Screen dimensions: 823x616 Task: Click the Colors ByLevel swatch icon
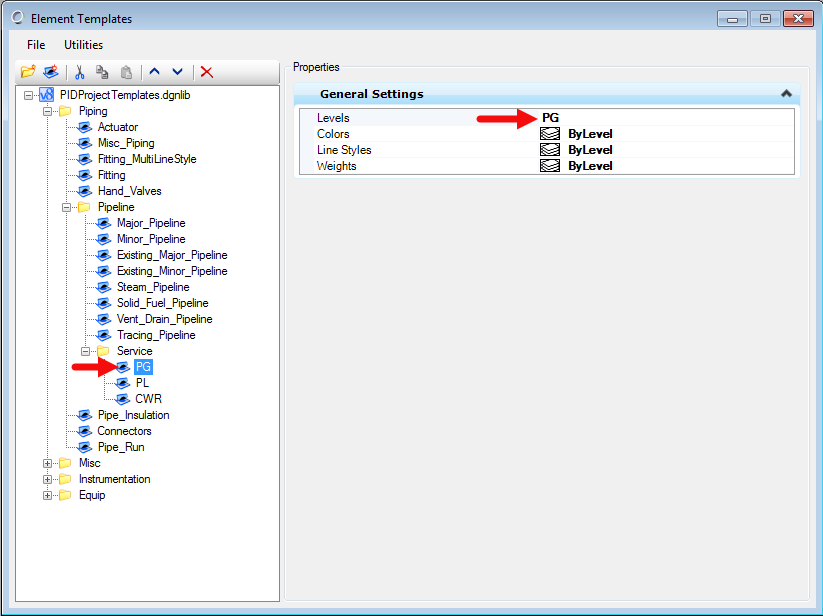(550, 134)
